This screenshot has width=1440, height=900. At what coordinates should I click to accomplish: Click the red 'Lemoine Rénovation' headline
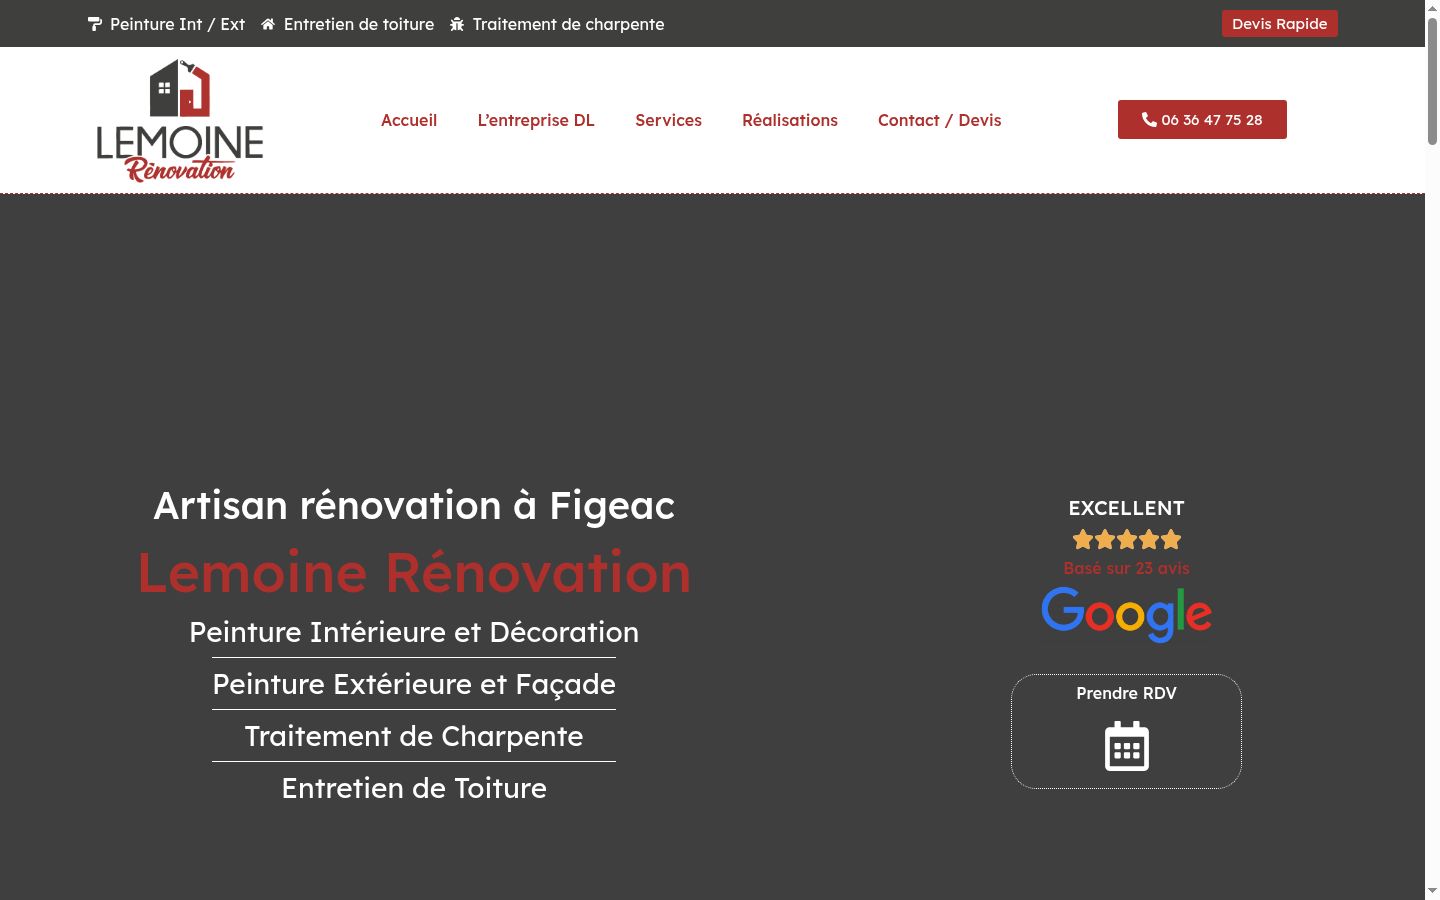click(414, 573)
